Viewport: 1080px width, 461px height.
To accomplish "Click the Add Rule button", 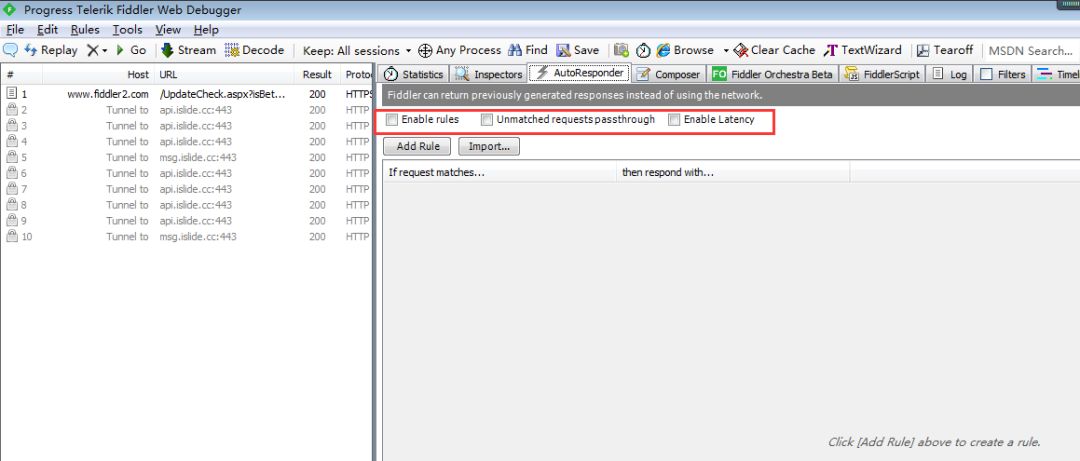I will [418, 146].
